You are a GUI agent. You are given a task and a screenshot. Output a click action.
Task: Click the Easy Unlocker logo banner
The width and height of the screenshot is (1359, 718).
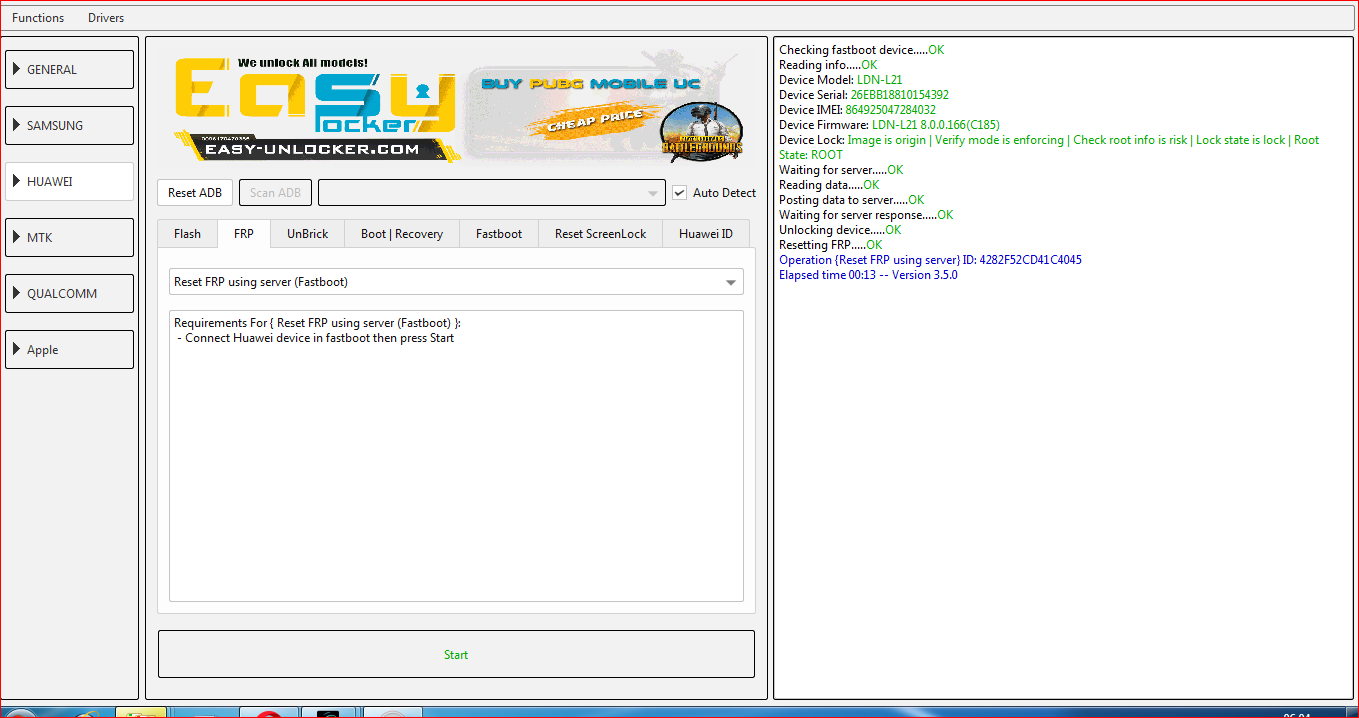point(317,108)
